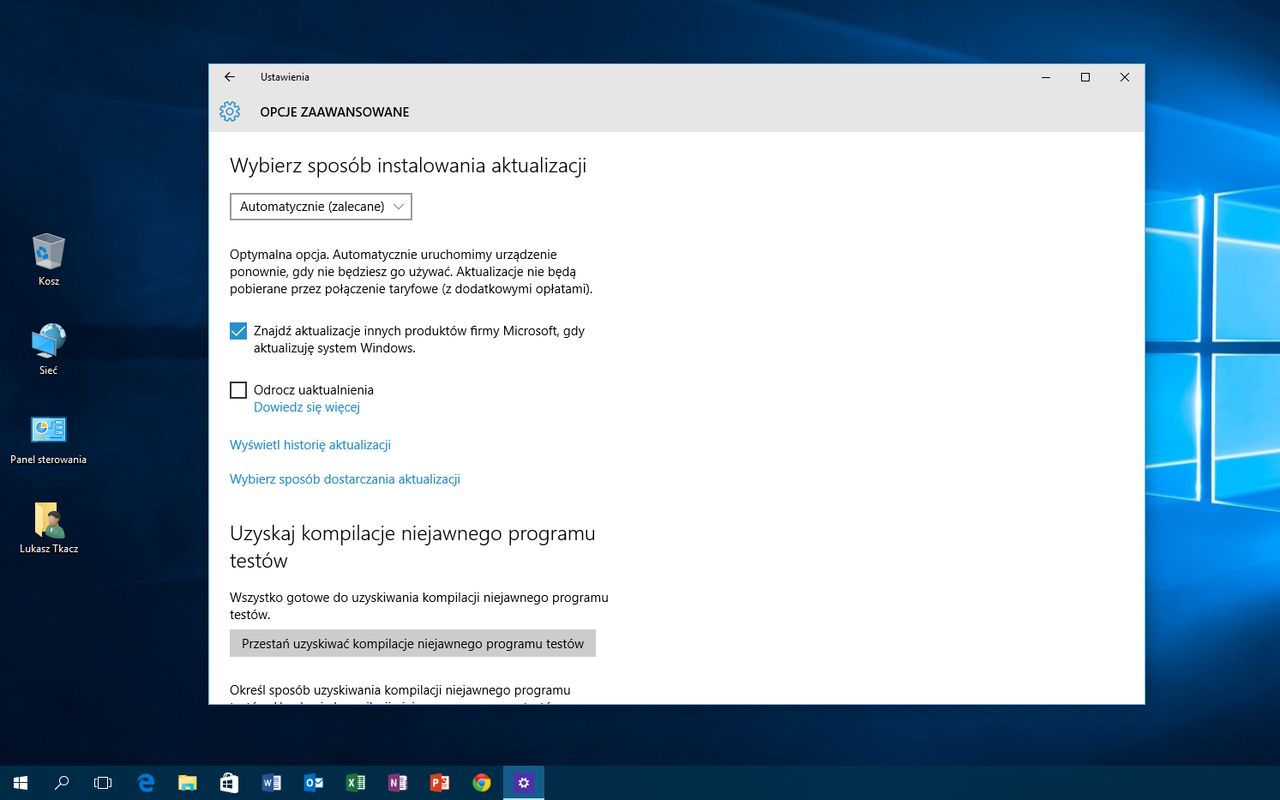This screenshot has height=800, width=1280.
Task: Launch Windows Store from the taskbar
Action: [x=229, y=783]
